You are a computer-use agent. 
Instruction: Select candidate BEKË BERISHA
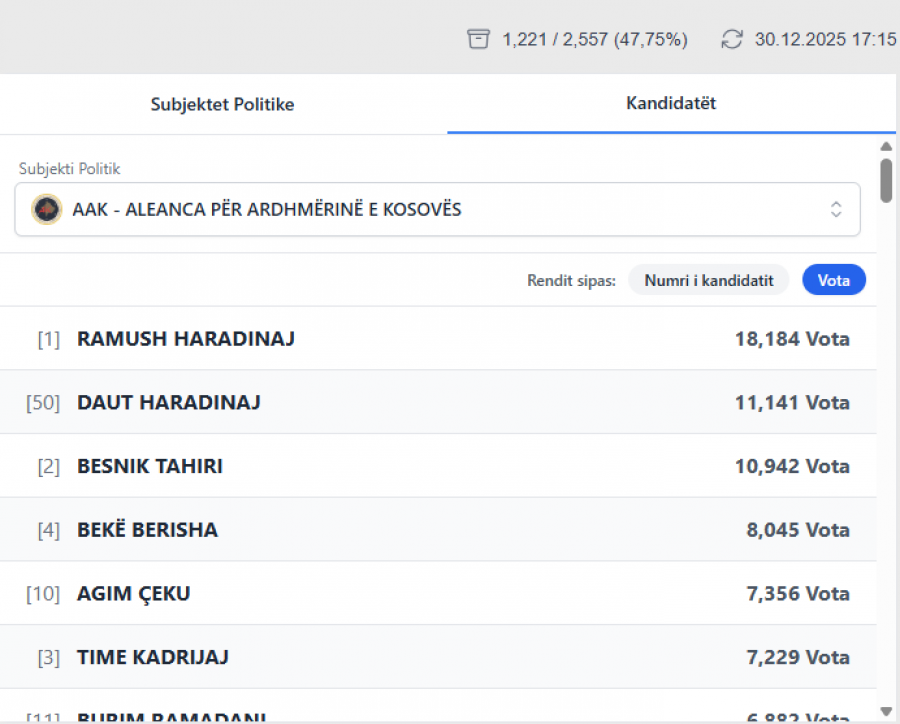[x=148, y=530]
